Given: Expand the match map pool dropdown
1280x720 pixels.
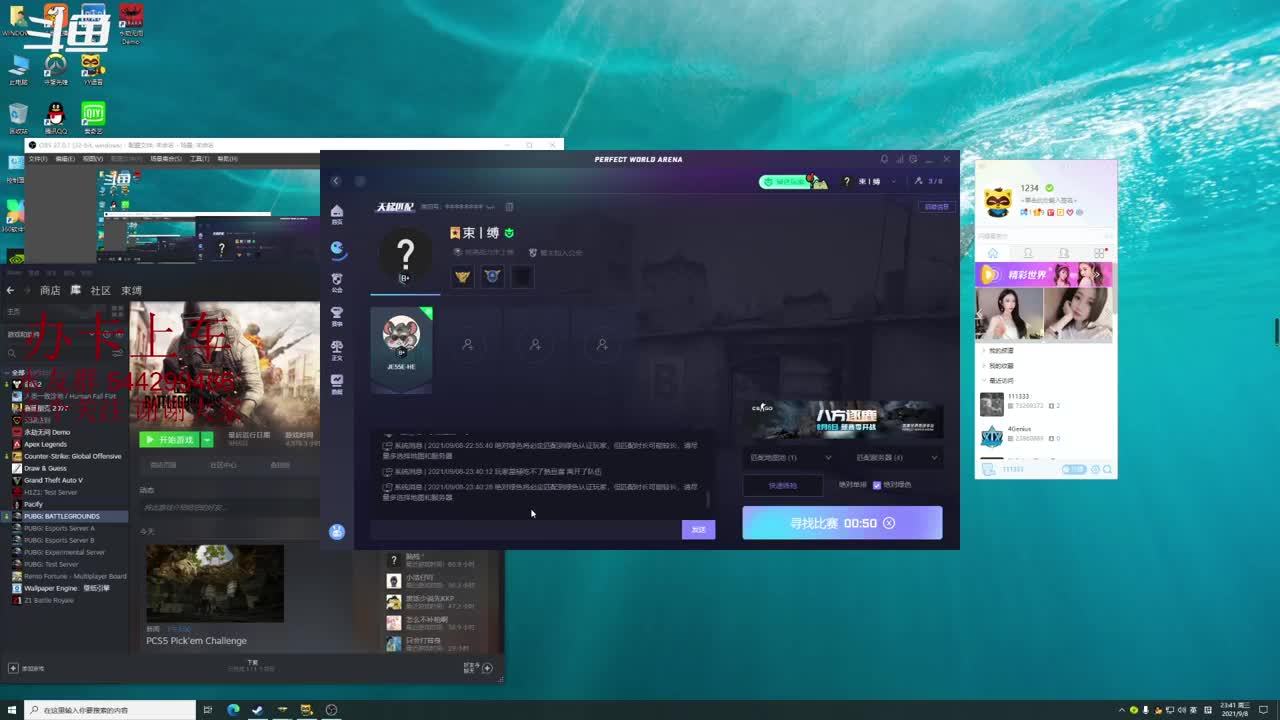Looking at the screenshot, I should (790, 458).
